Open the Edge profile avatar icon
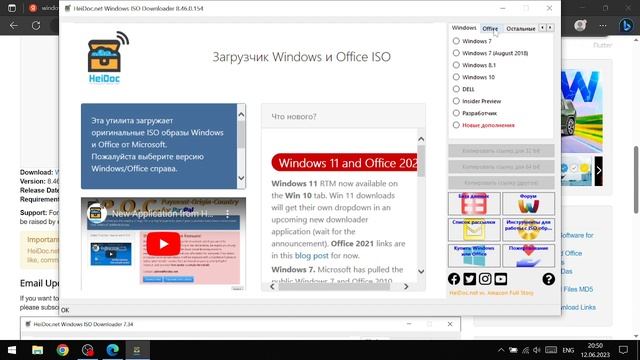 [x=580, y=25]
